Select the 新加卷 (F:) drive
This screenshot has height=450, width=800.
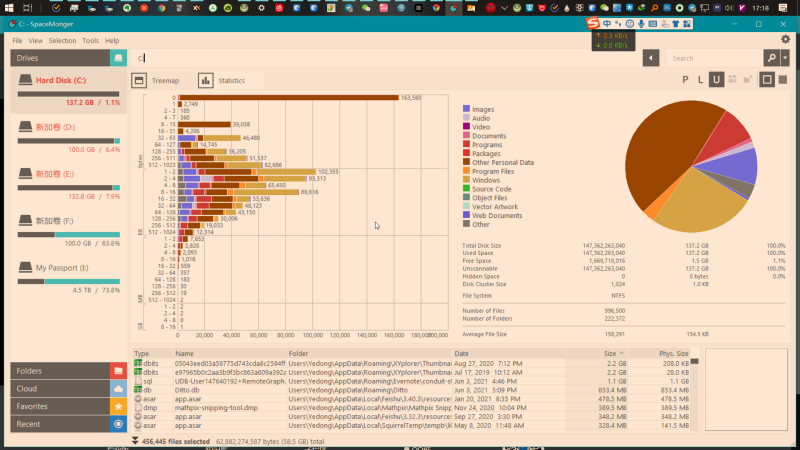pos(68,232)
